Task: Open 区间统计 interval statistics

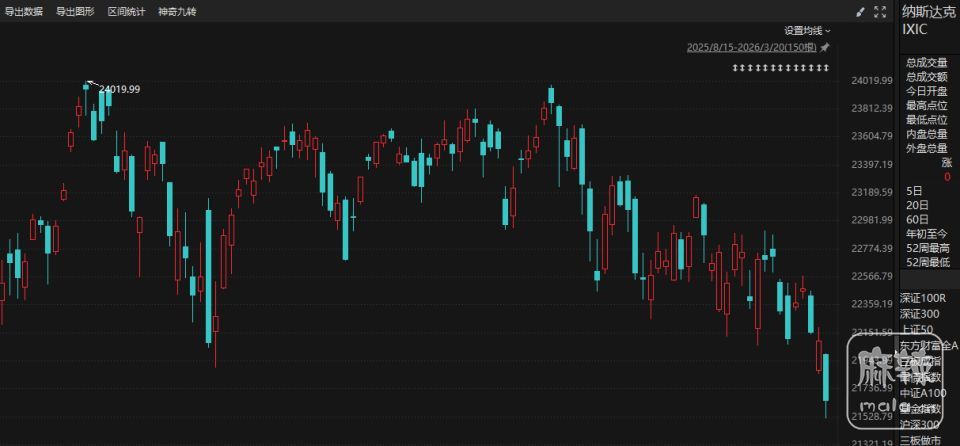Action: pos(126,12)
